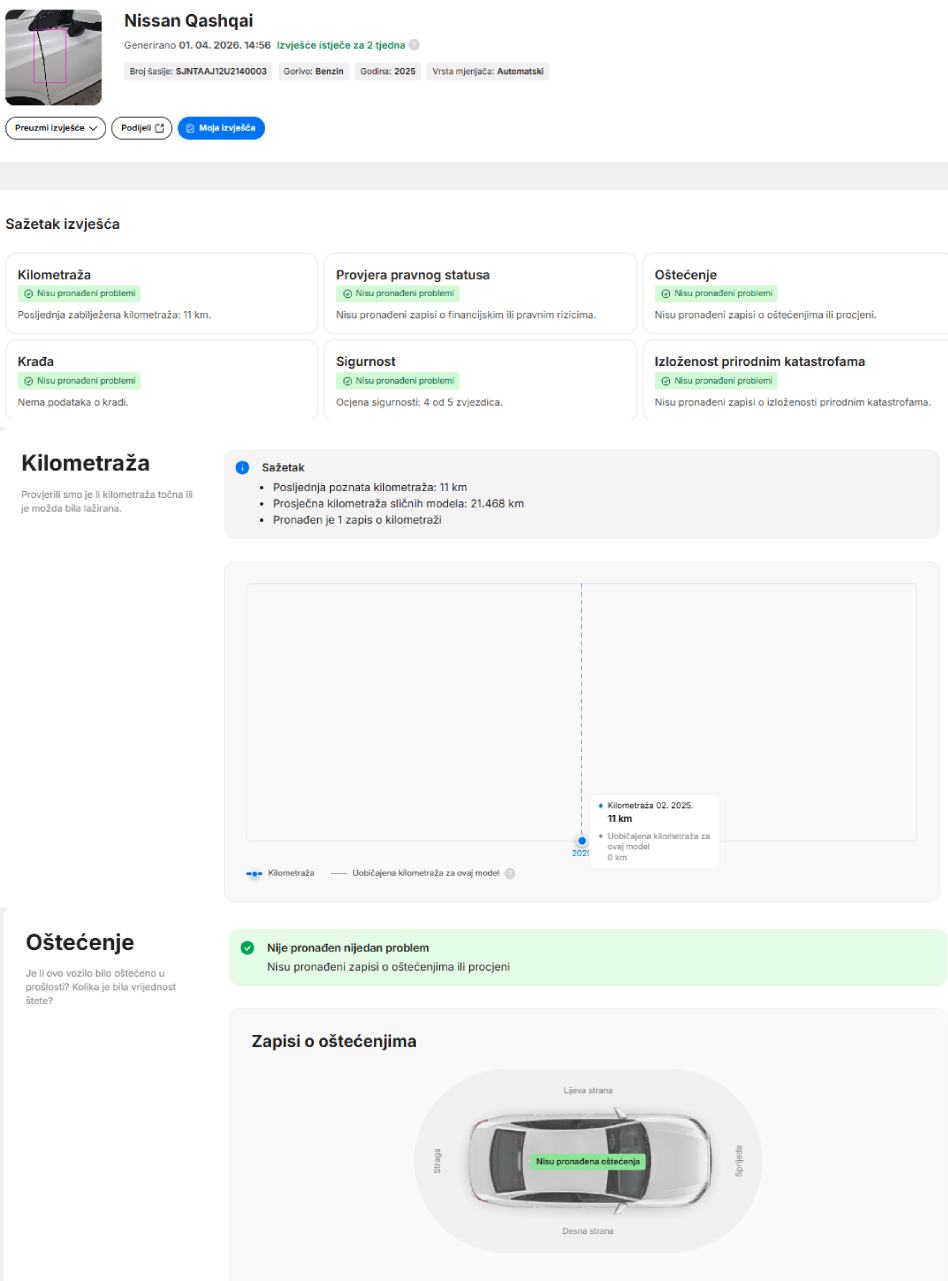Open the Preuzmi izvješće dropdown

[55, 128]
